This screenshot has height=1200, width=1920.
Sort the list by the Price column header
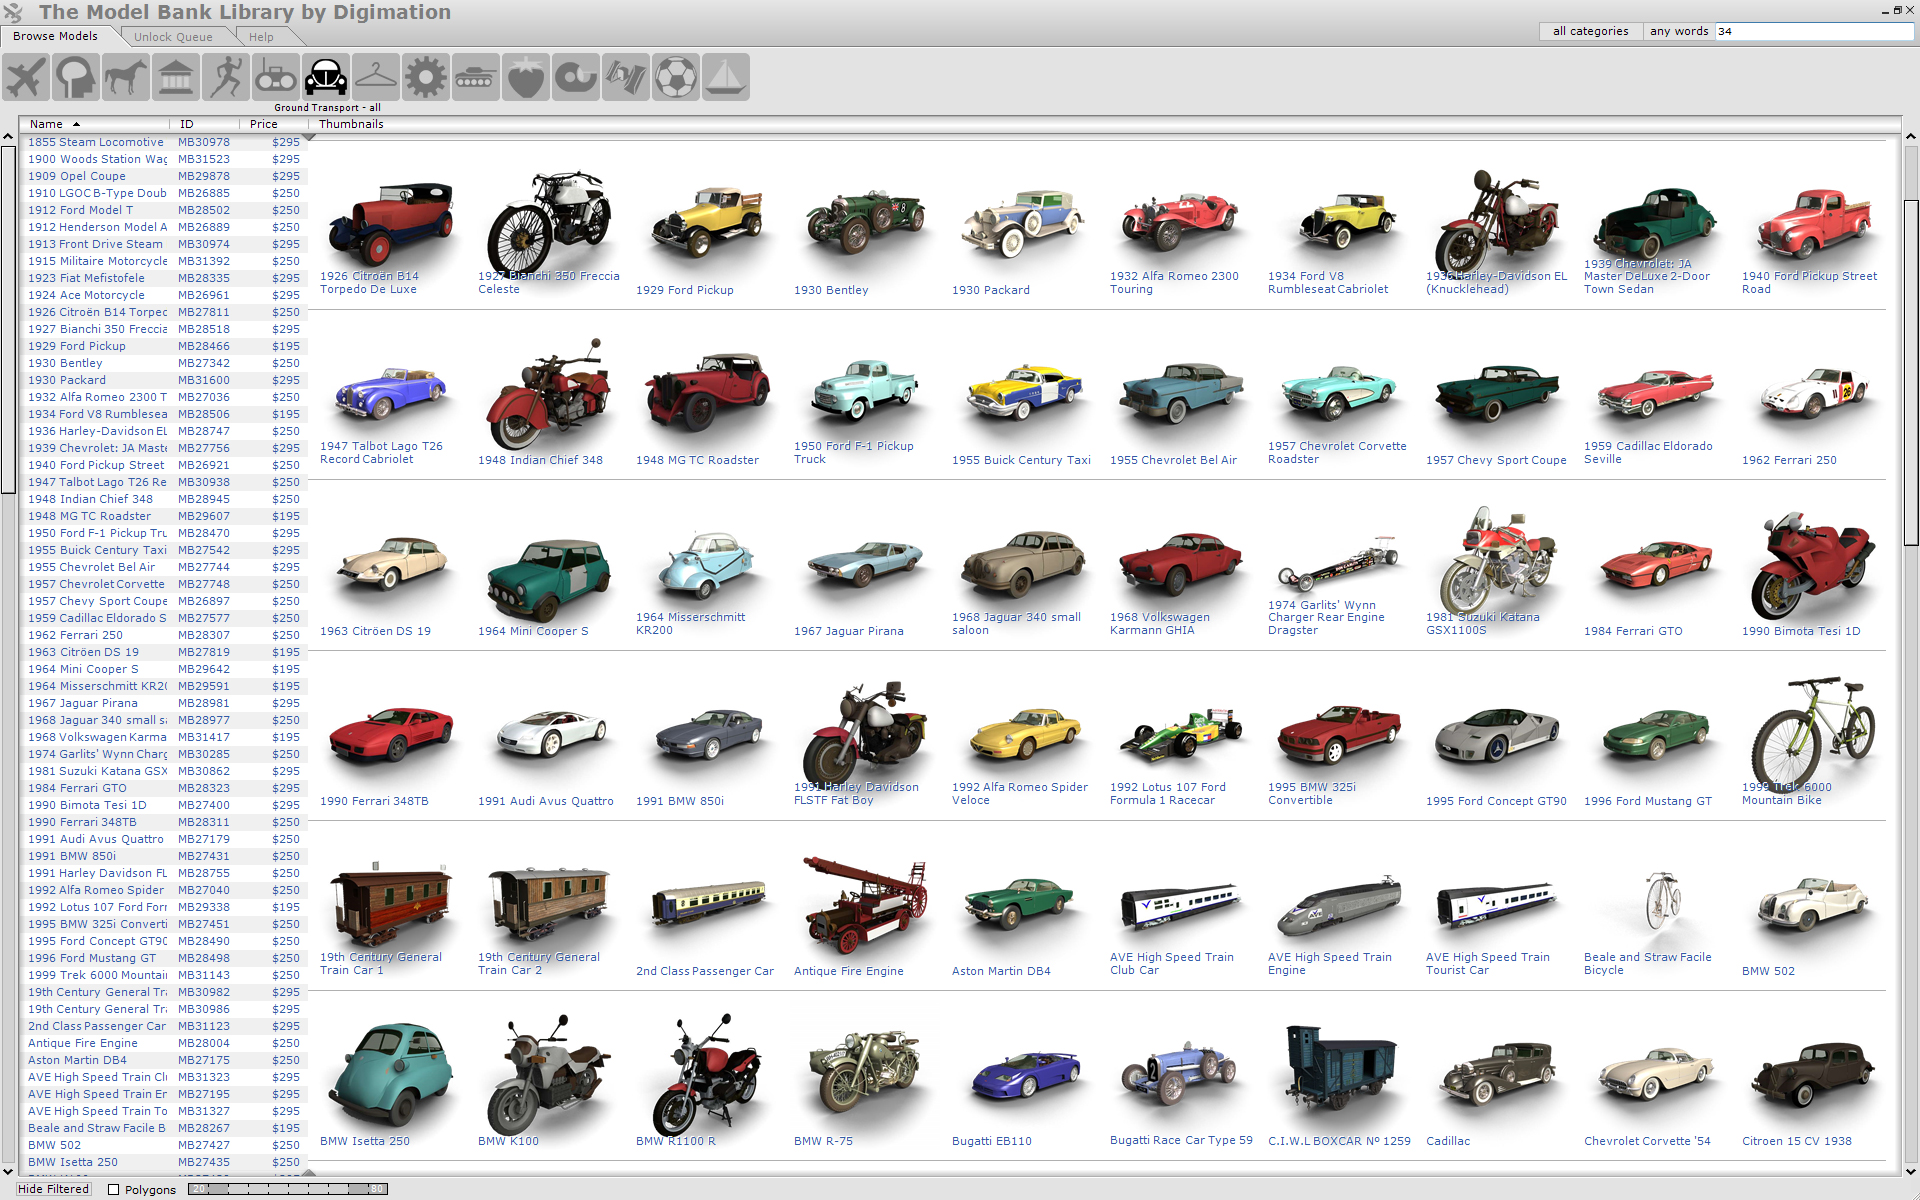tap(273, 124)
